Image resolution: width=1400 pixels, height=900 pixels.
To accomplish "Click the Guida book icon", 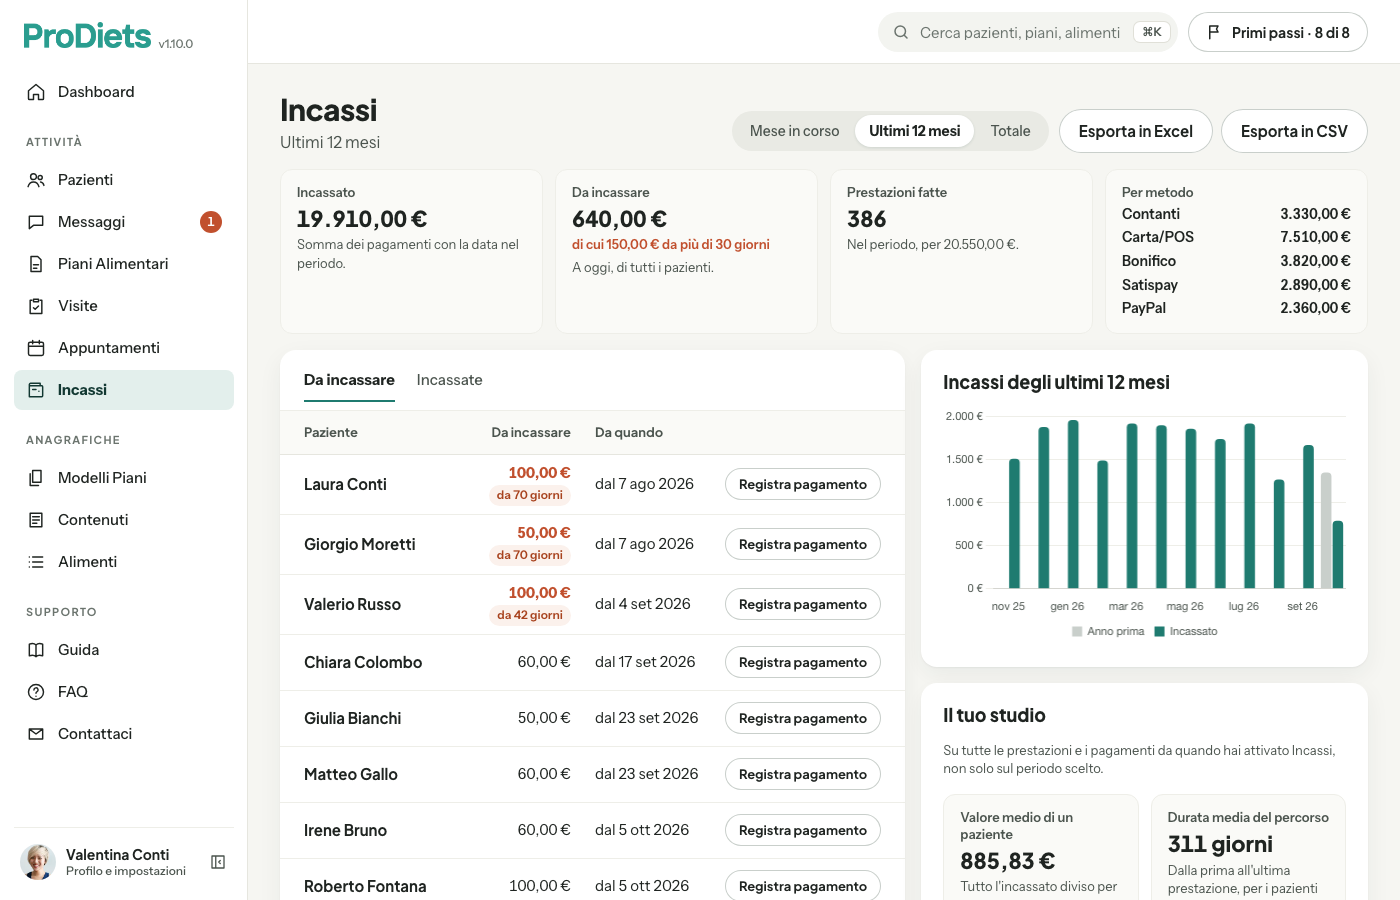I will tap(36, 650).
